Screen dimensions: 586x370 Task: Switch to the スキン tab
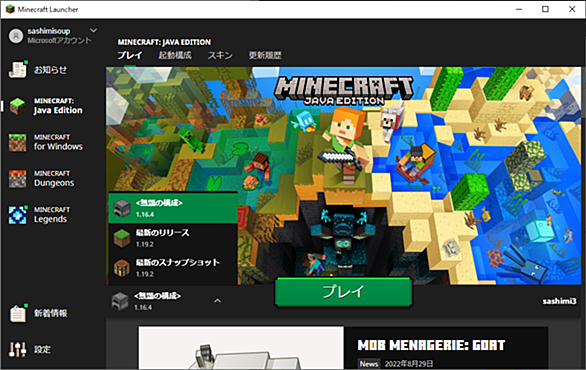[x=220, y=55]
